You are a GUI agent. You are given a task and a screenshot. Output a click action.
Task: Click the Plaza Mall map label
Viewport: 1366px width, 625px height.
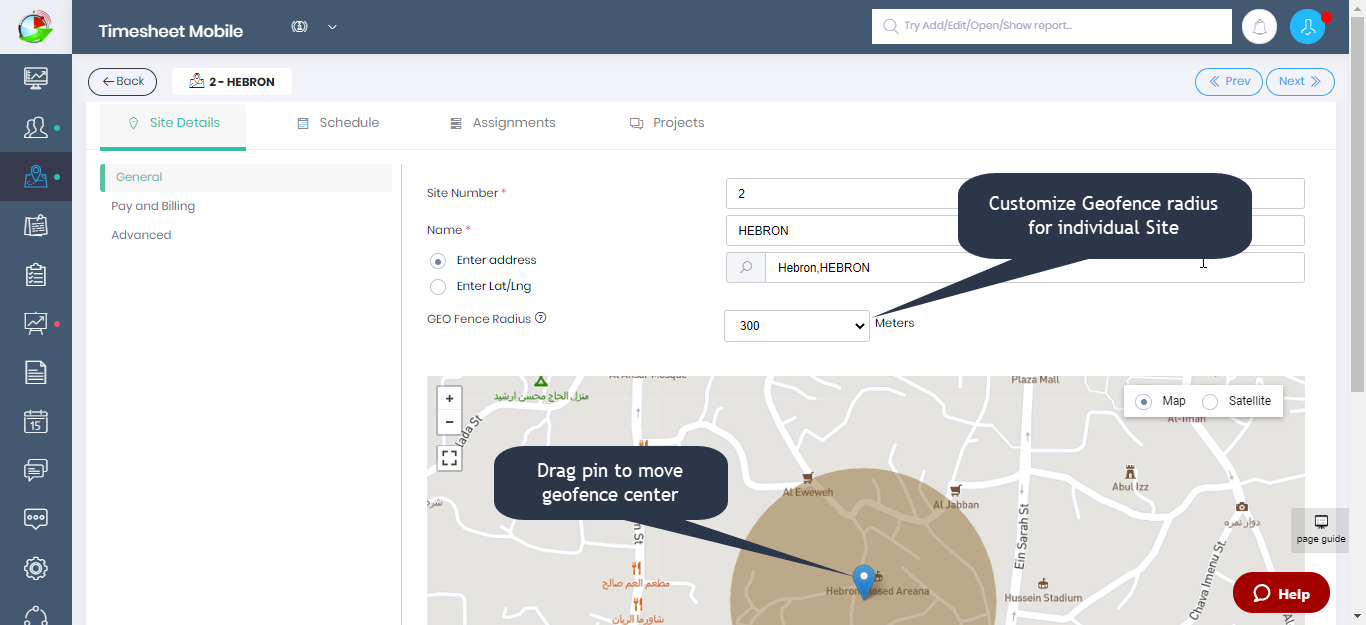pyautogui.click(x=1035, y=380)
